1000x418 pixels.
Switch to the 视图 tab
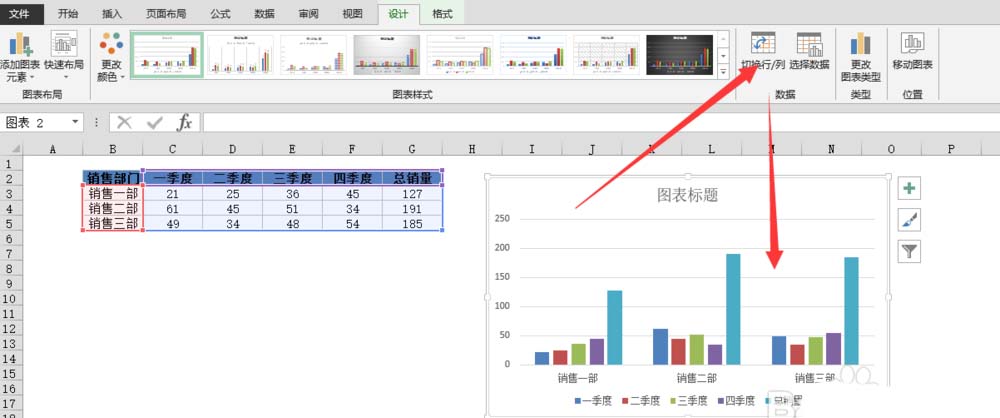(x=353, y=13)
